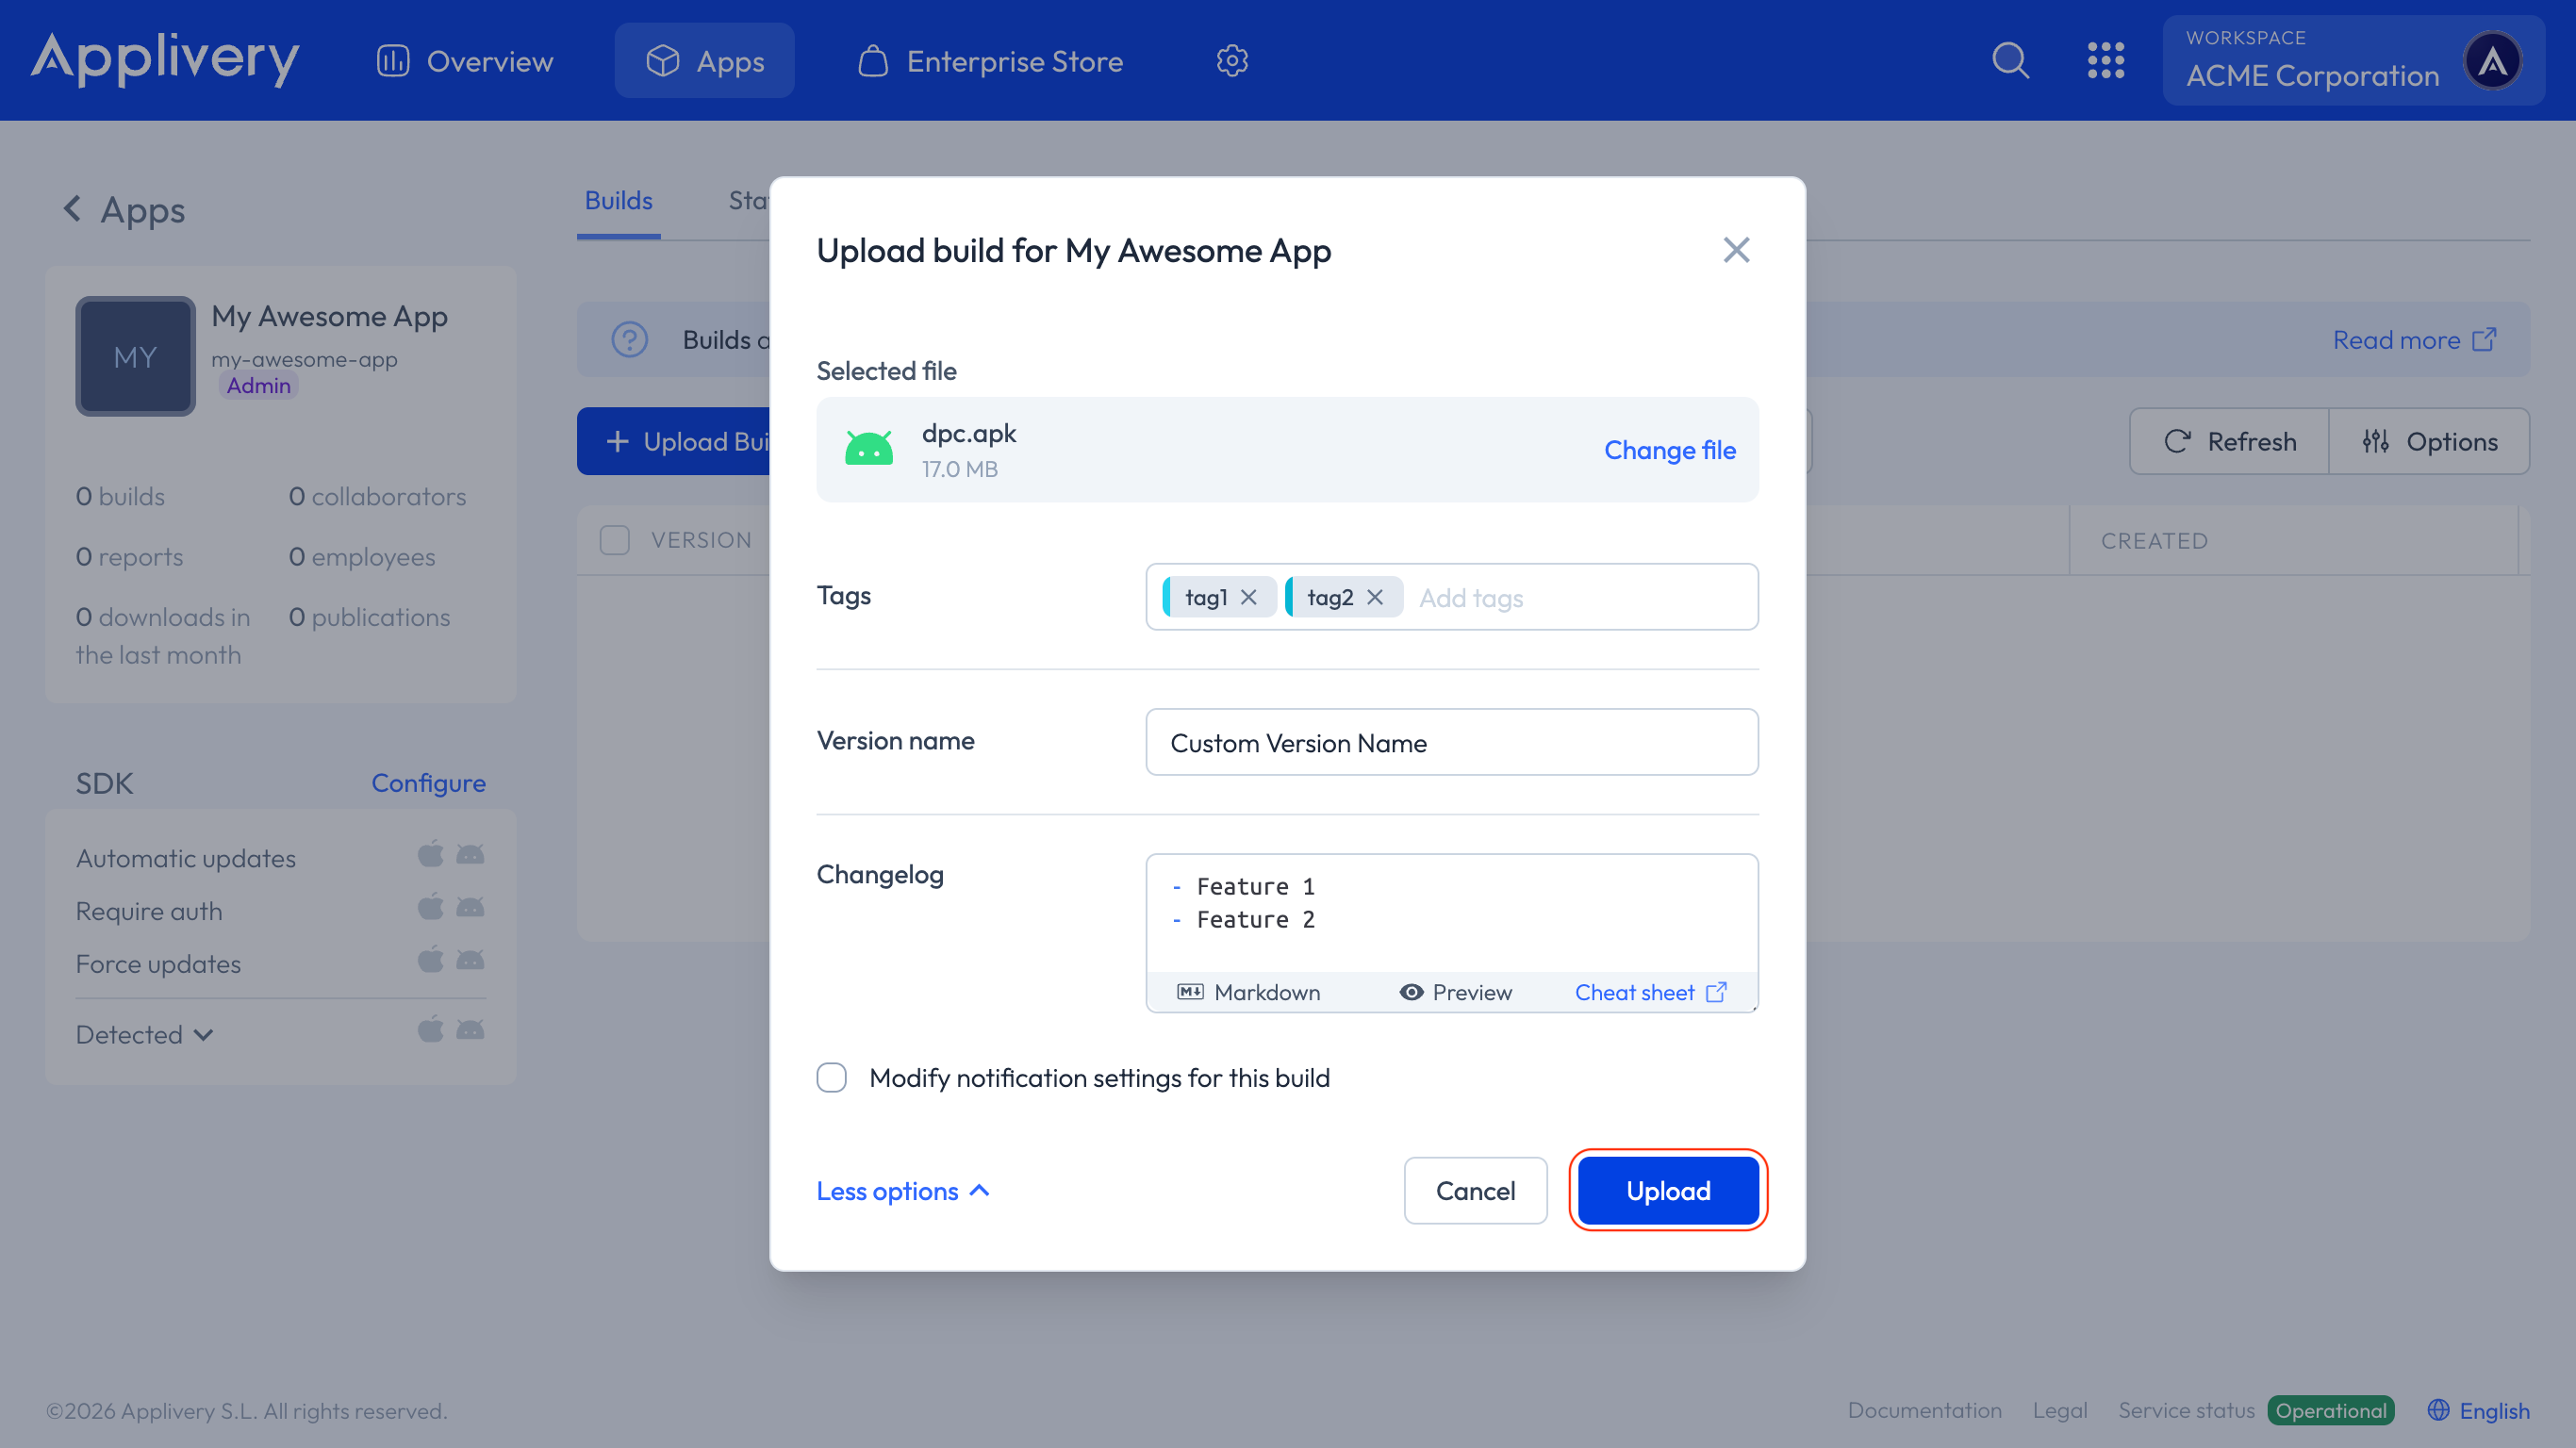Enable Modify notification settings for this build
The width and height of the screenshot is (2576, 1448).
831,1078
